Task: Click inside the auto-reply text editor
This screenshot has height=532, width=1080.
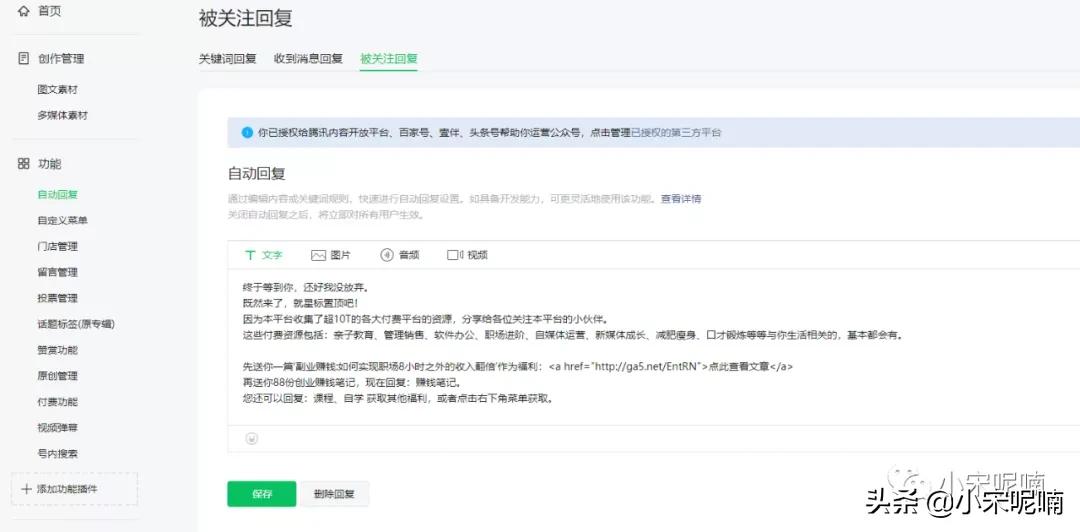Action: click(x=653, y=345)
